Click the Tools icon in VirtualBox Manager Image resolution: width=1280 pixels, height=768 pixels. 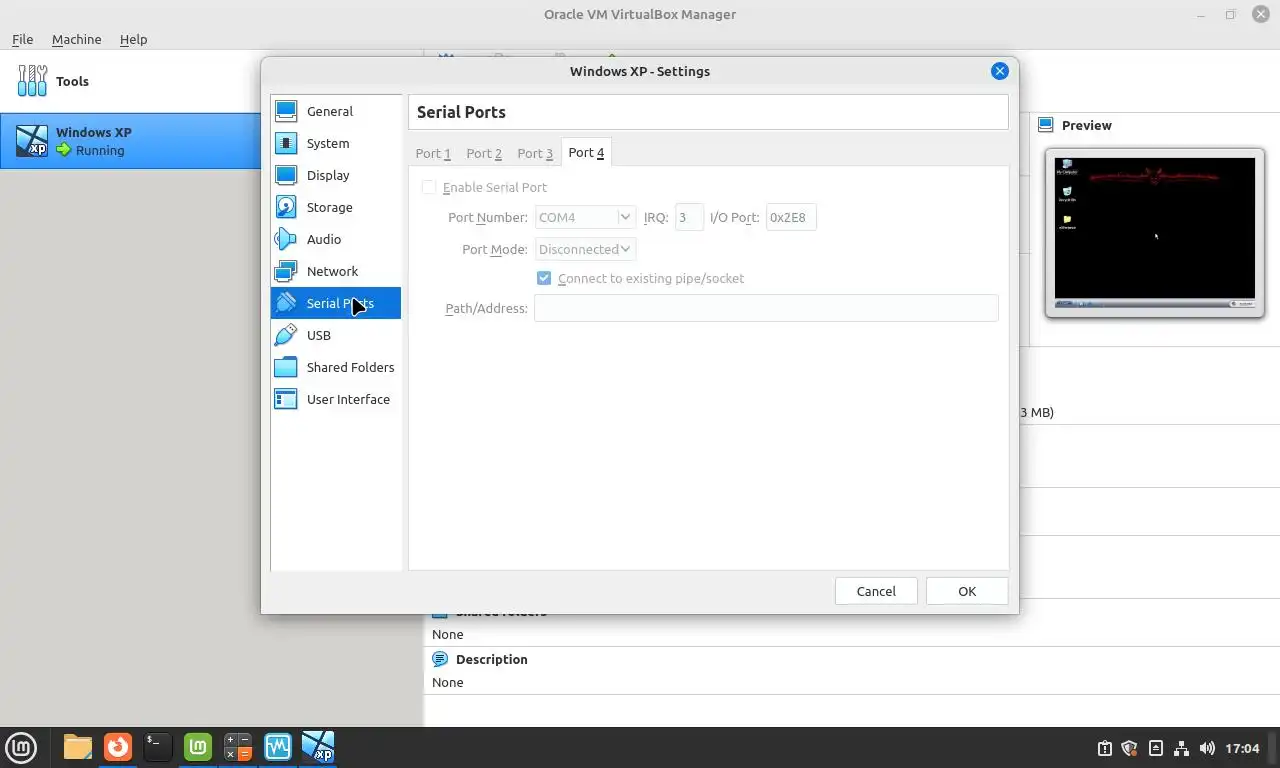(32, 81)
